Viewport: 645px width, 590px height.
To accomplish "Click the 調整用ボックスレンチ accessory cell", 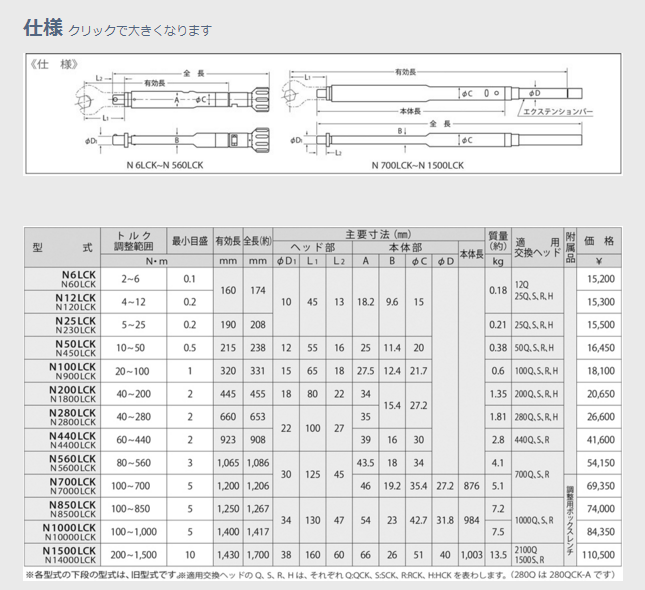I will (x=570, y=520).
